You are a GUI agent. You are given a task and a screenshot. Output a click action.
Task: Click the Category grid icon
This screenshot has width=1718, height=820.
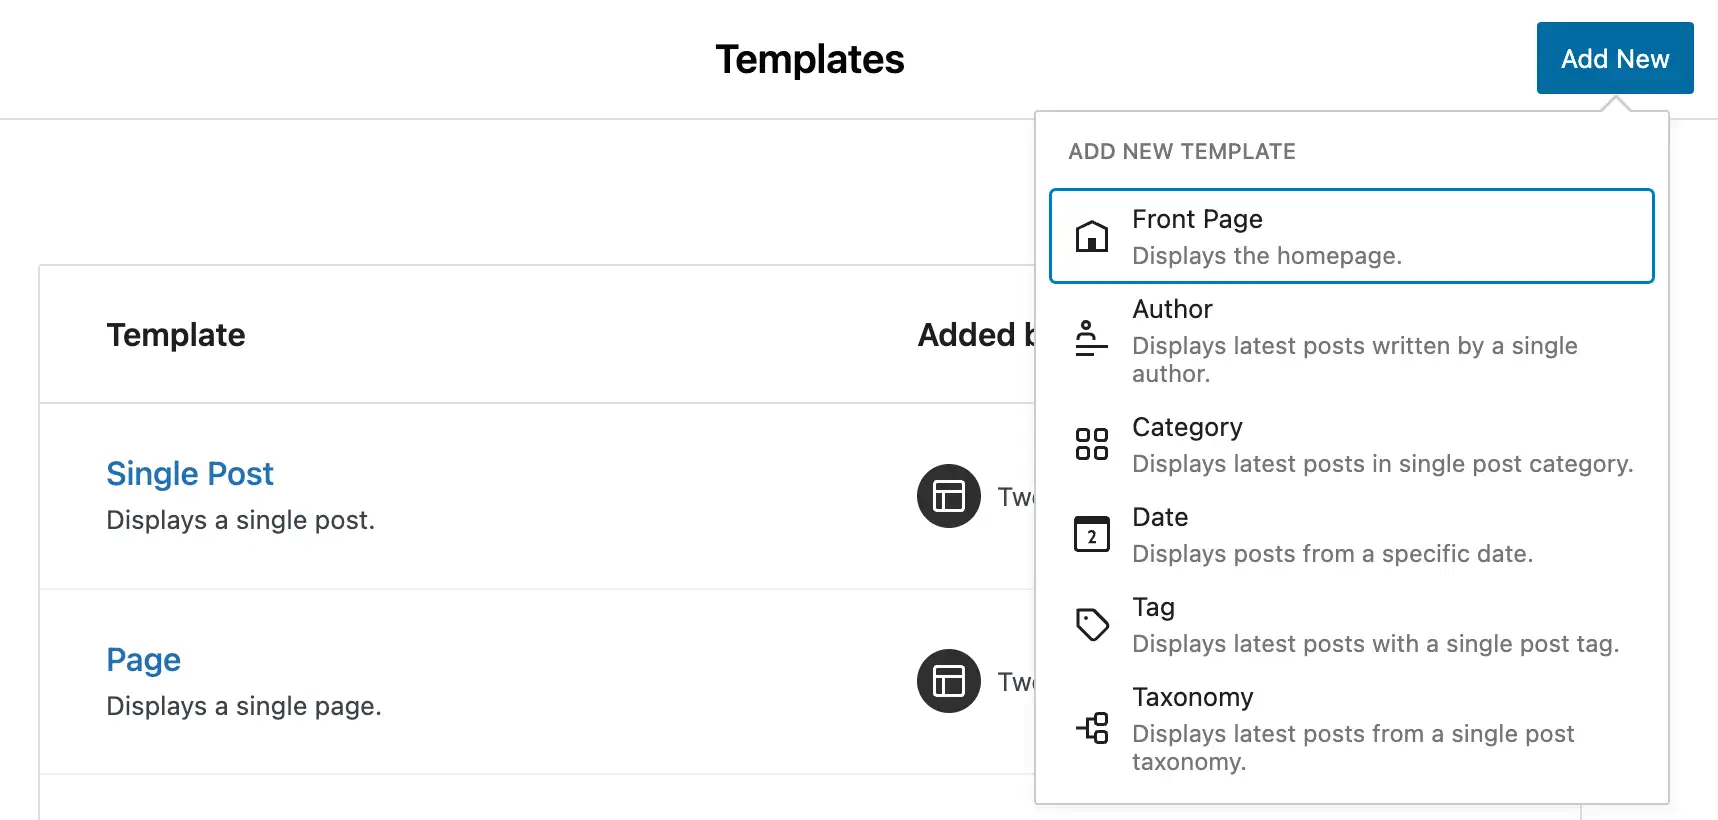pyautogui.click(x=1091, y=444)
